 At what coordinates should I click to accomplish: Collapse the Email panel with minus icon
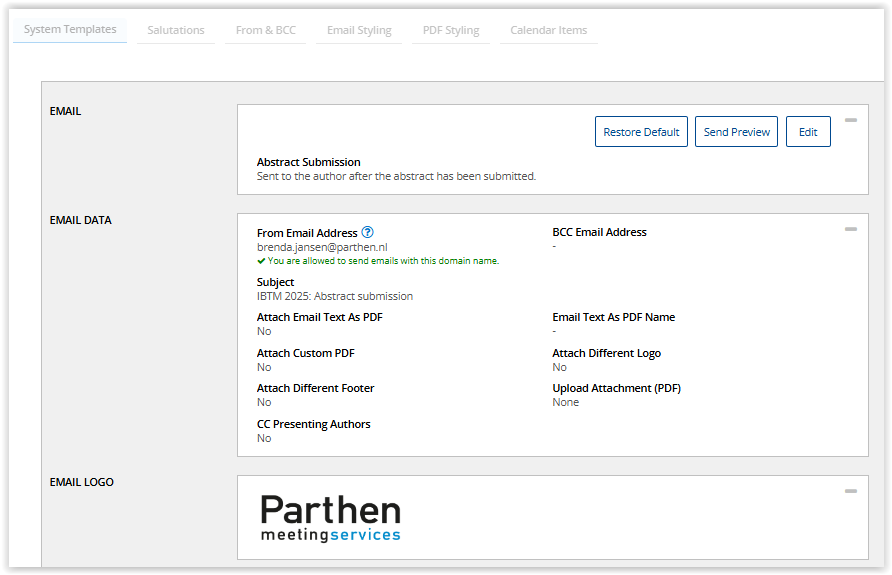pos(850,120)
